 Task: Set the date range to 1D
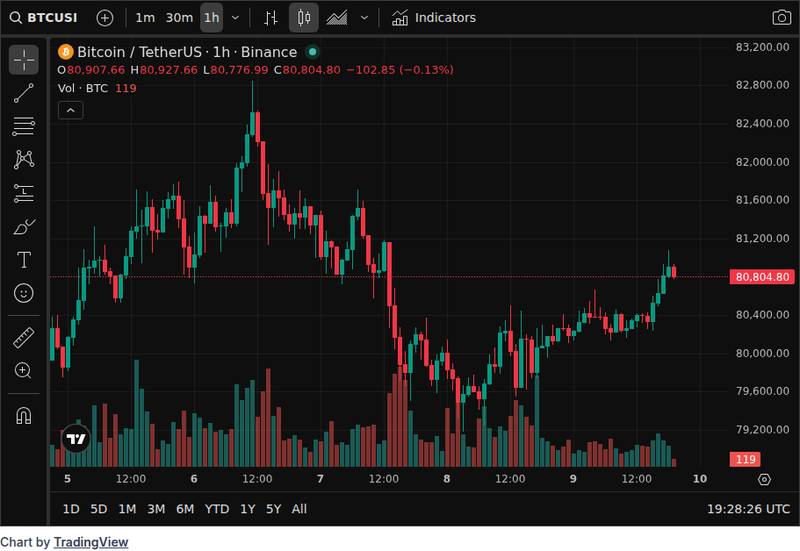(x=71, y=509)
